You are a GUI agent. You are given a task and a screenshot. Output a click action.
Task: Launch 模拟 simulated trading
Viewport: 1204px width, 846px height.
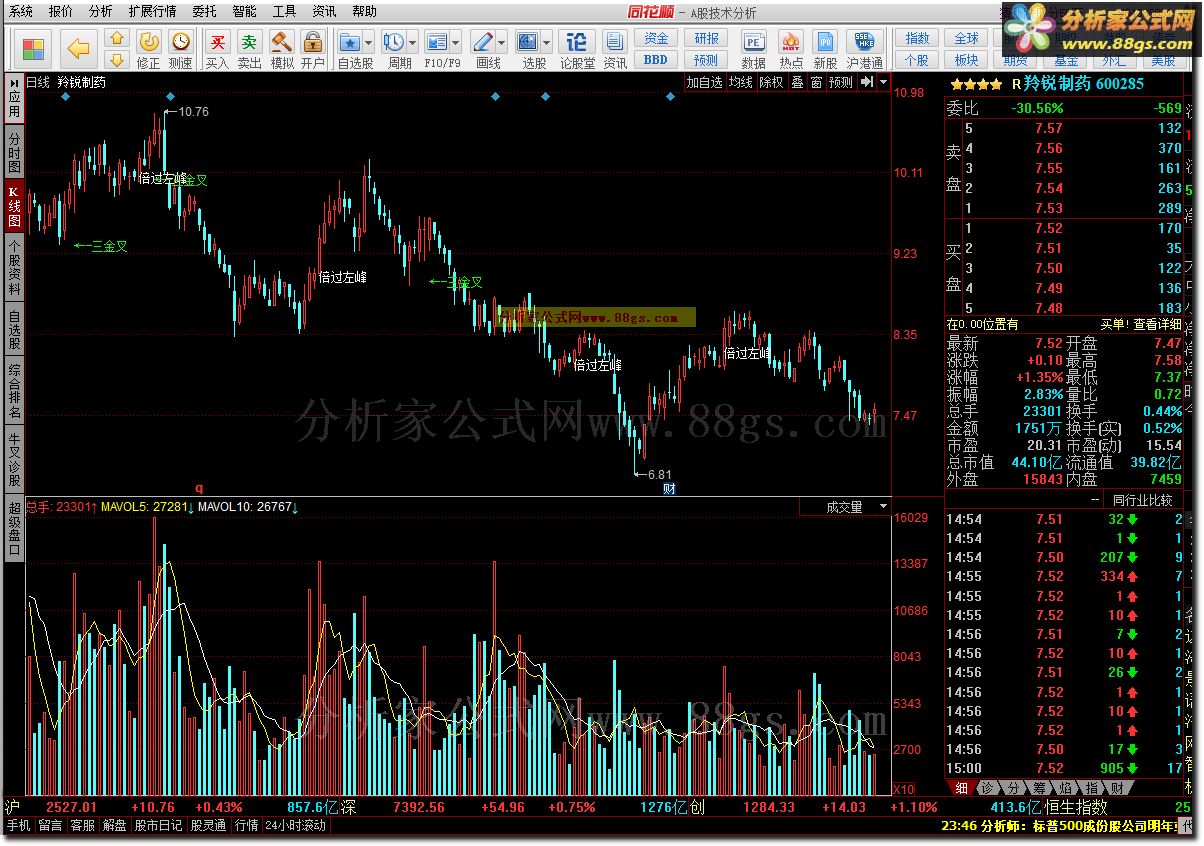point(282,49)
